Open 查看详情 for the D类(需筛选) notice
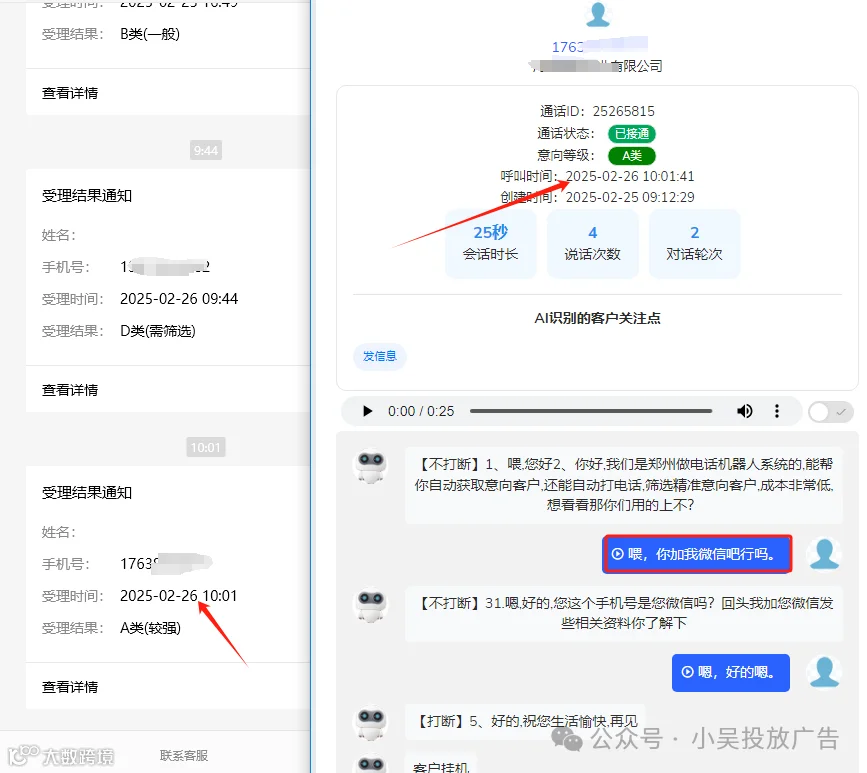The width and height of the screenshot is (867, 773). [x=70, y=390]
